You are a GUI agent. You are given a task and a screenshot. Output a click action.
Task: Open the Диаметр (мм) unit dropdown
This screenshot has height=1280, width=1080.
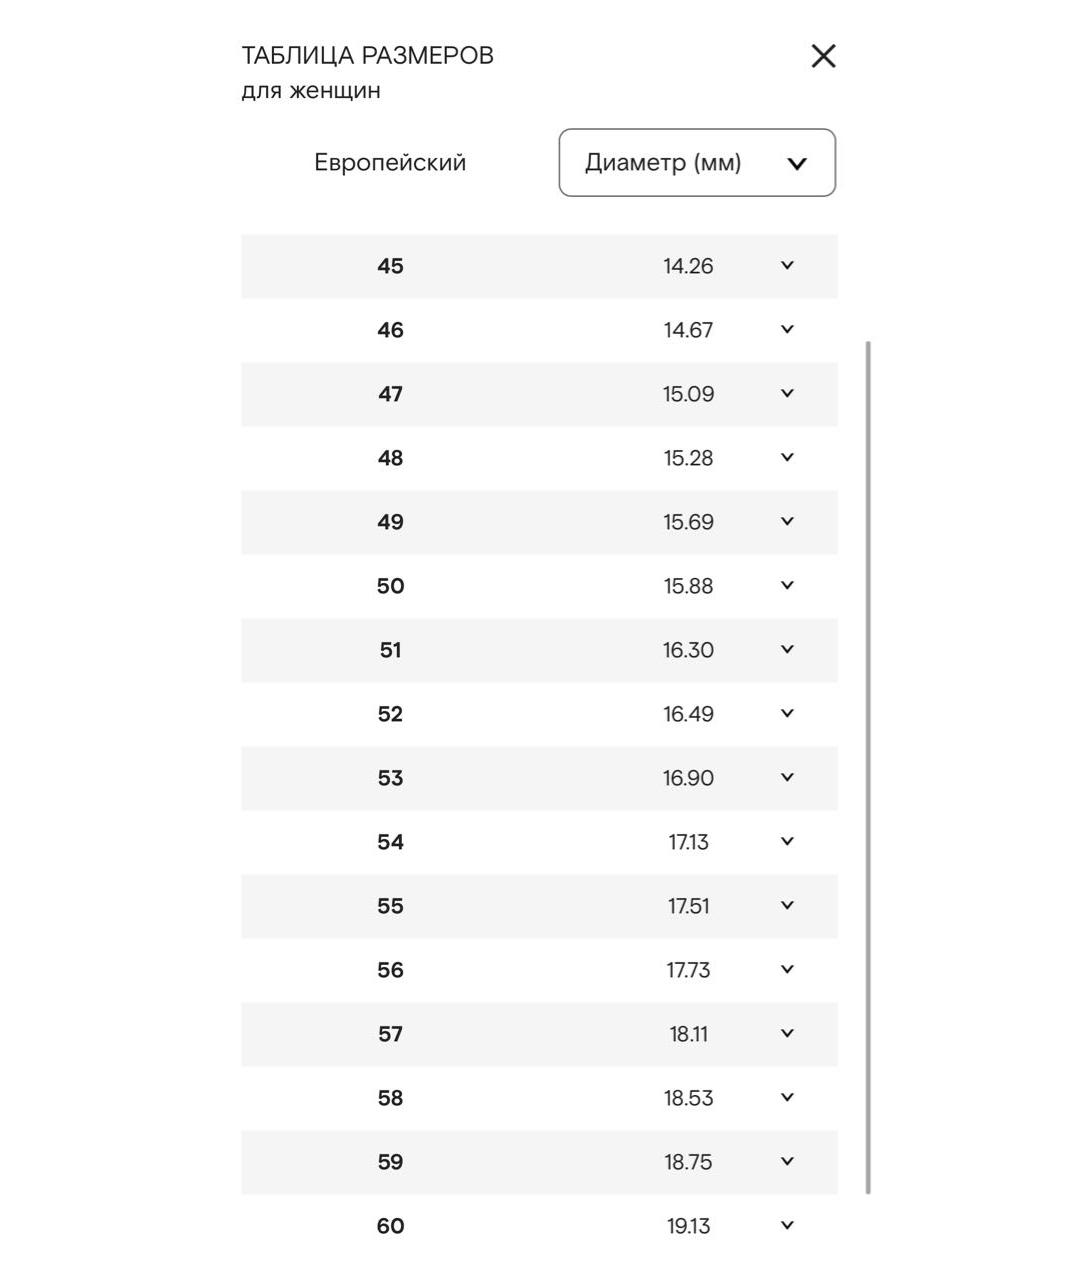[697, 163]
